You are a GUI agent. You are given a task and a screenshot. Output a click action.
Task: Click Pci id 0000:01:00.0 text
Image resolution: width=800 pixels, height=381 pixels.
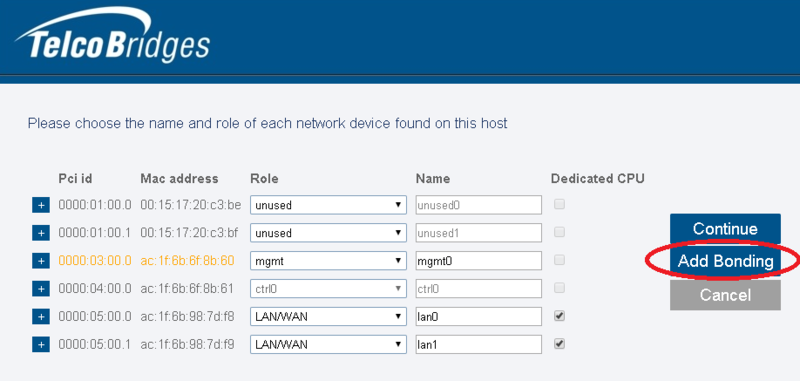click(95, 205)
